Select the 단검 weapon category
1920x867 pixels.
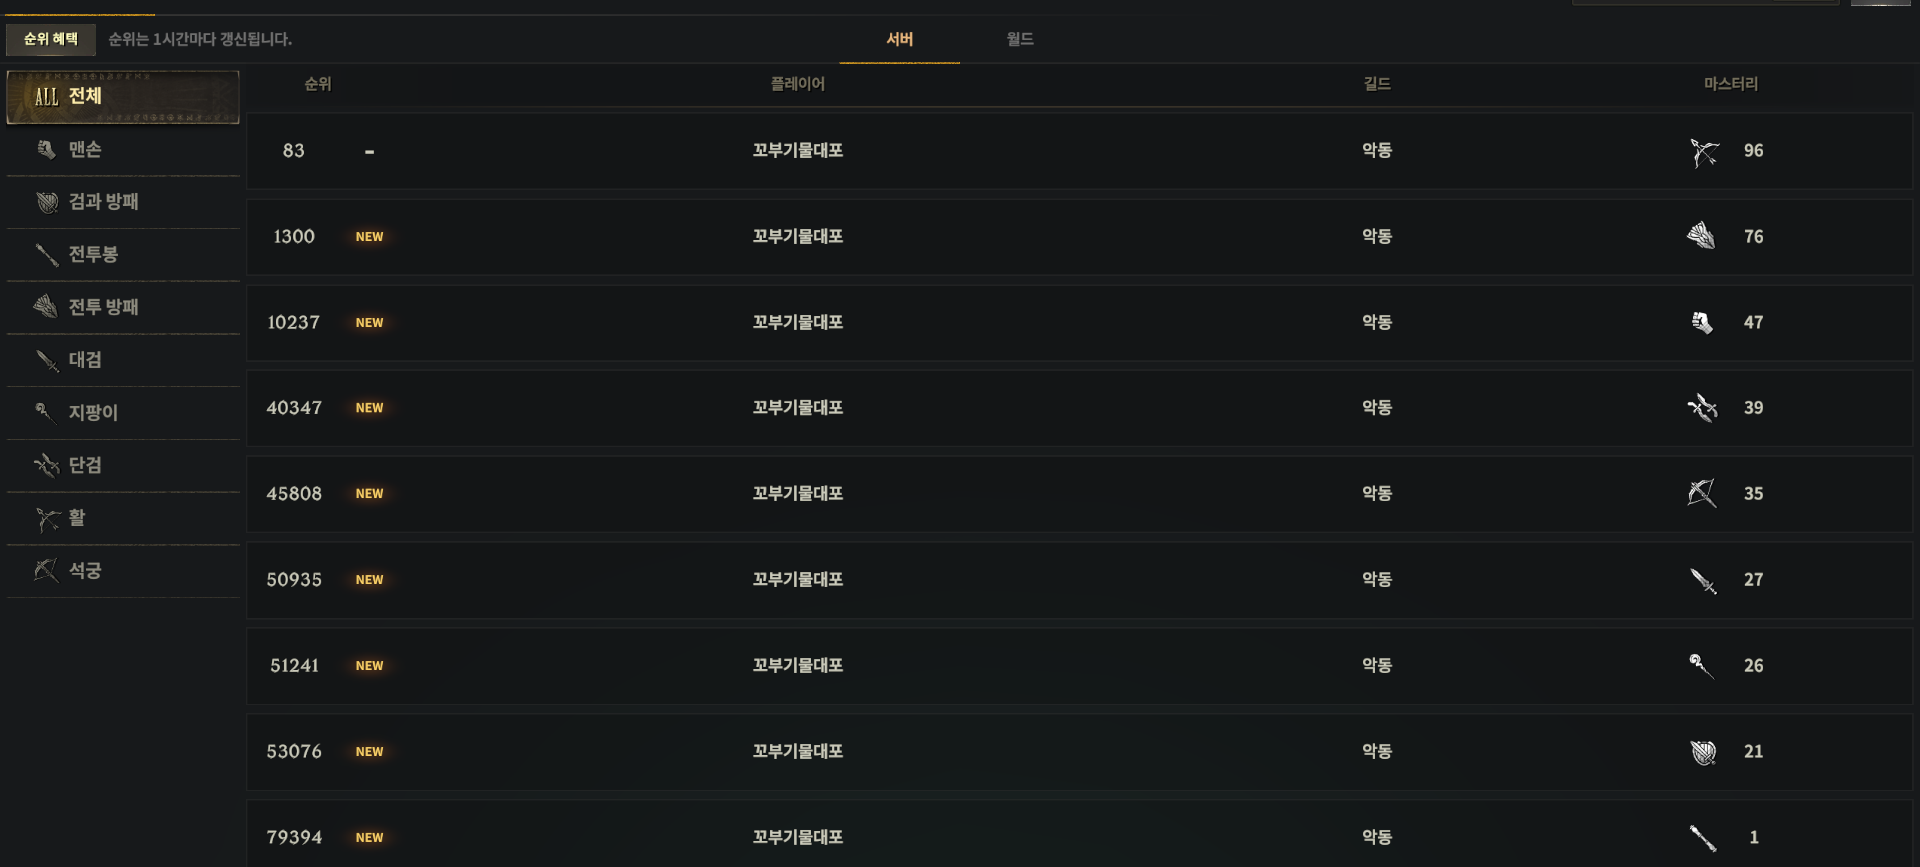click(122, 465)
